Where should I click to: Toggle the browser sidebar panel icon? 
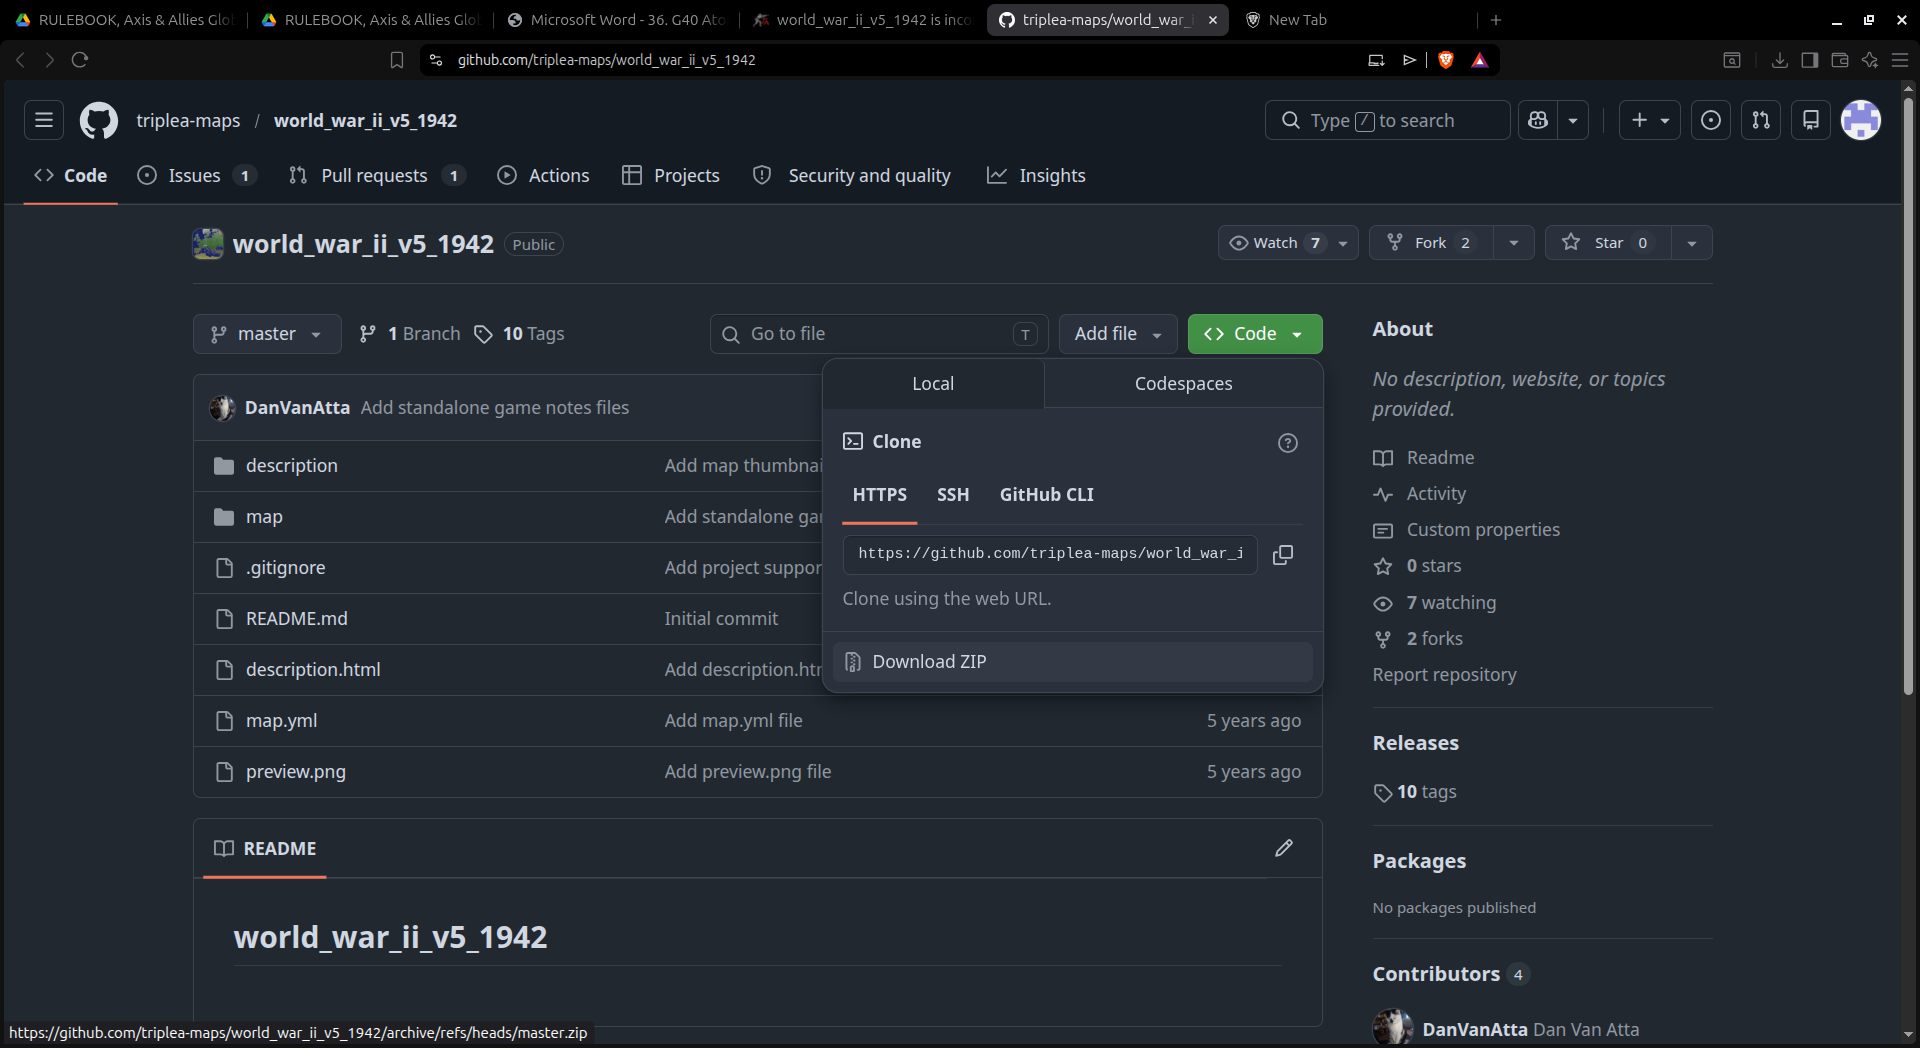(1809, 60)
